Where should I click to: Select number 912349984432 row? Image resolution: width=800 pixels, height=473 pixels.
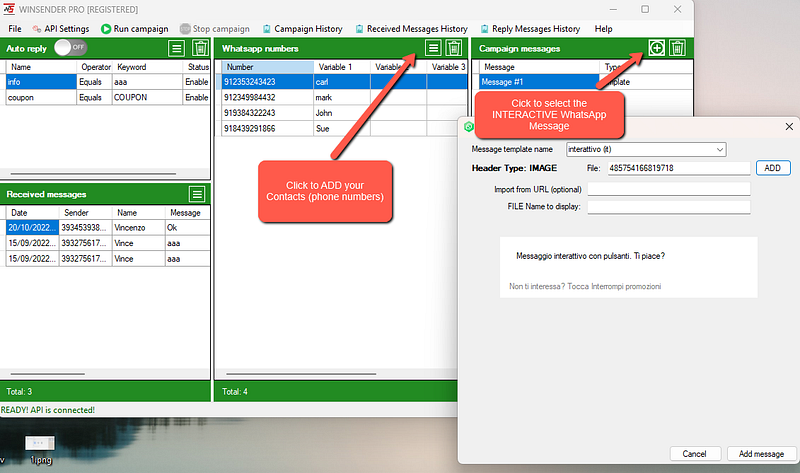(x=344, y=97)
